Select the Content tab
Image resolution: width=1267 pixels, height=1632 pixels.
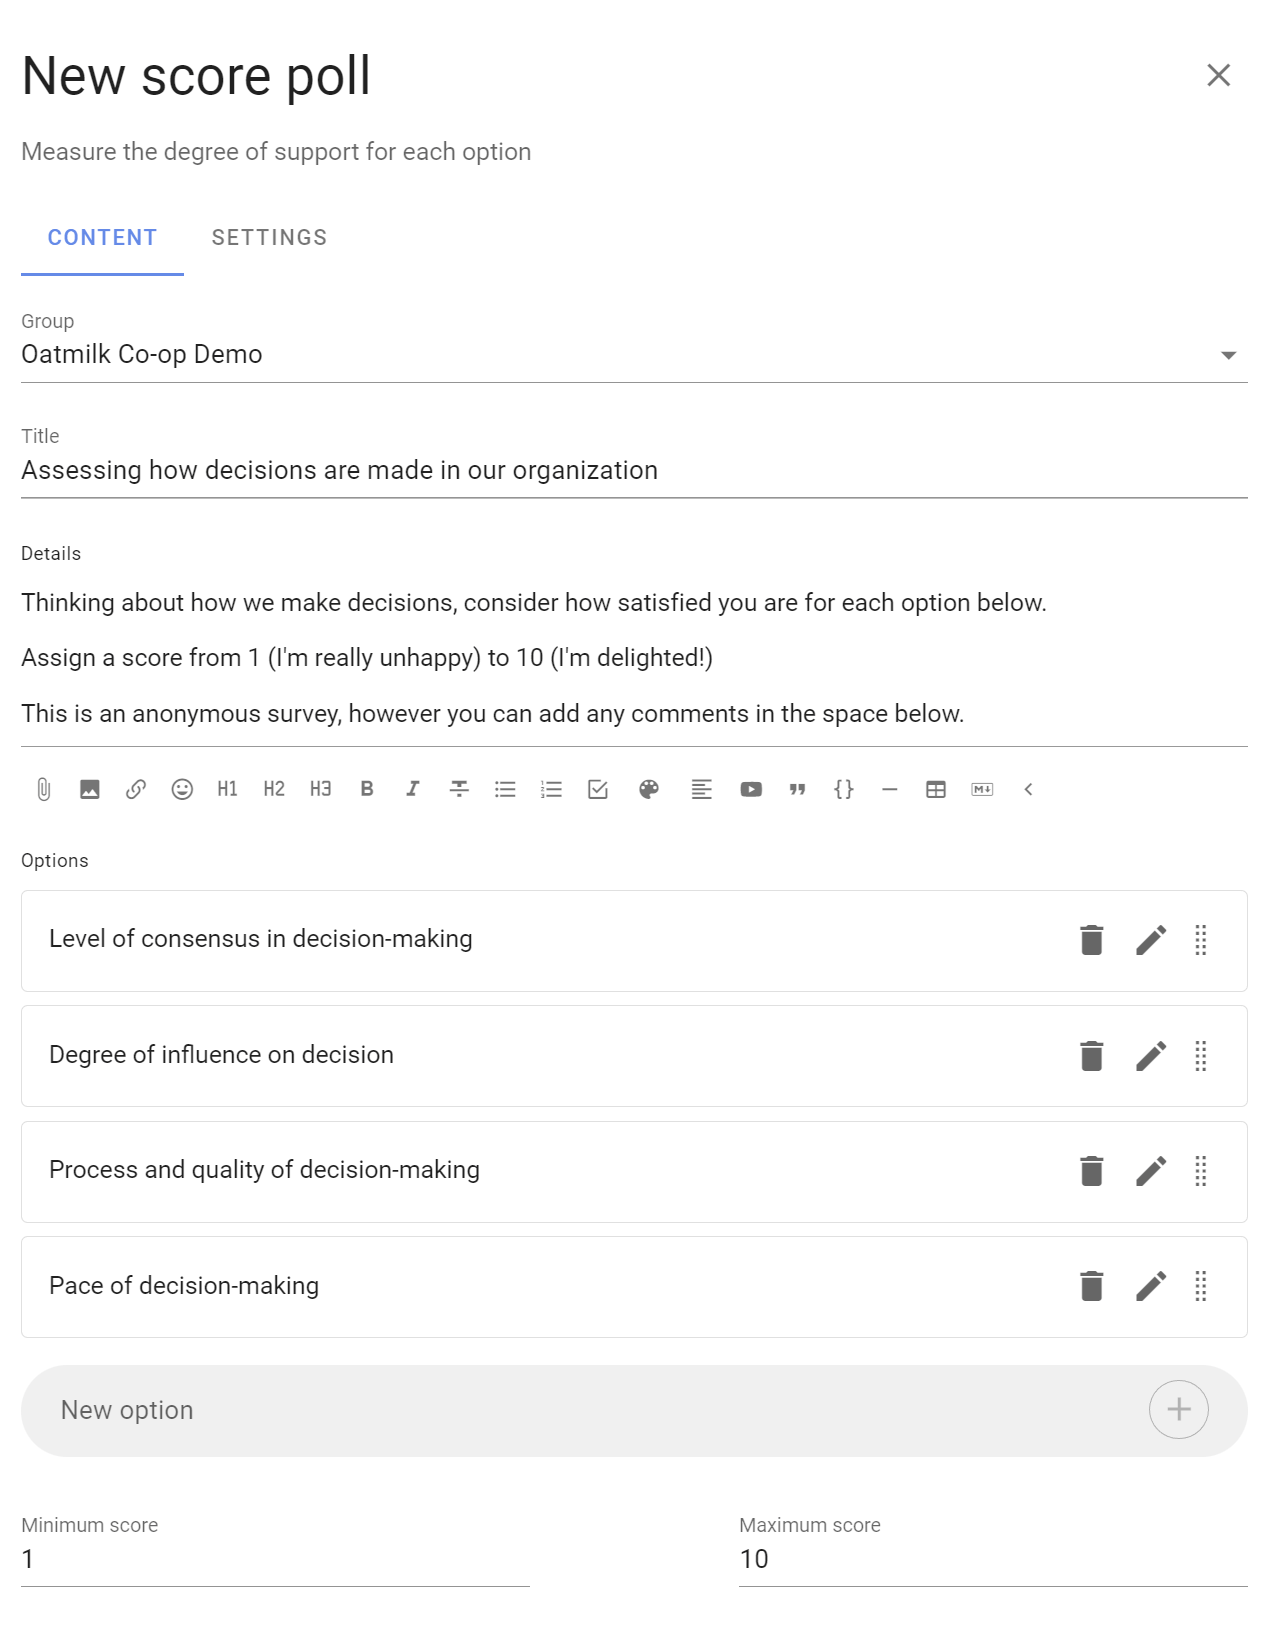click(102, 238)
